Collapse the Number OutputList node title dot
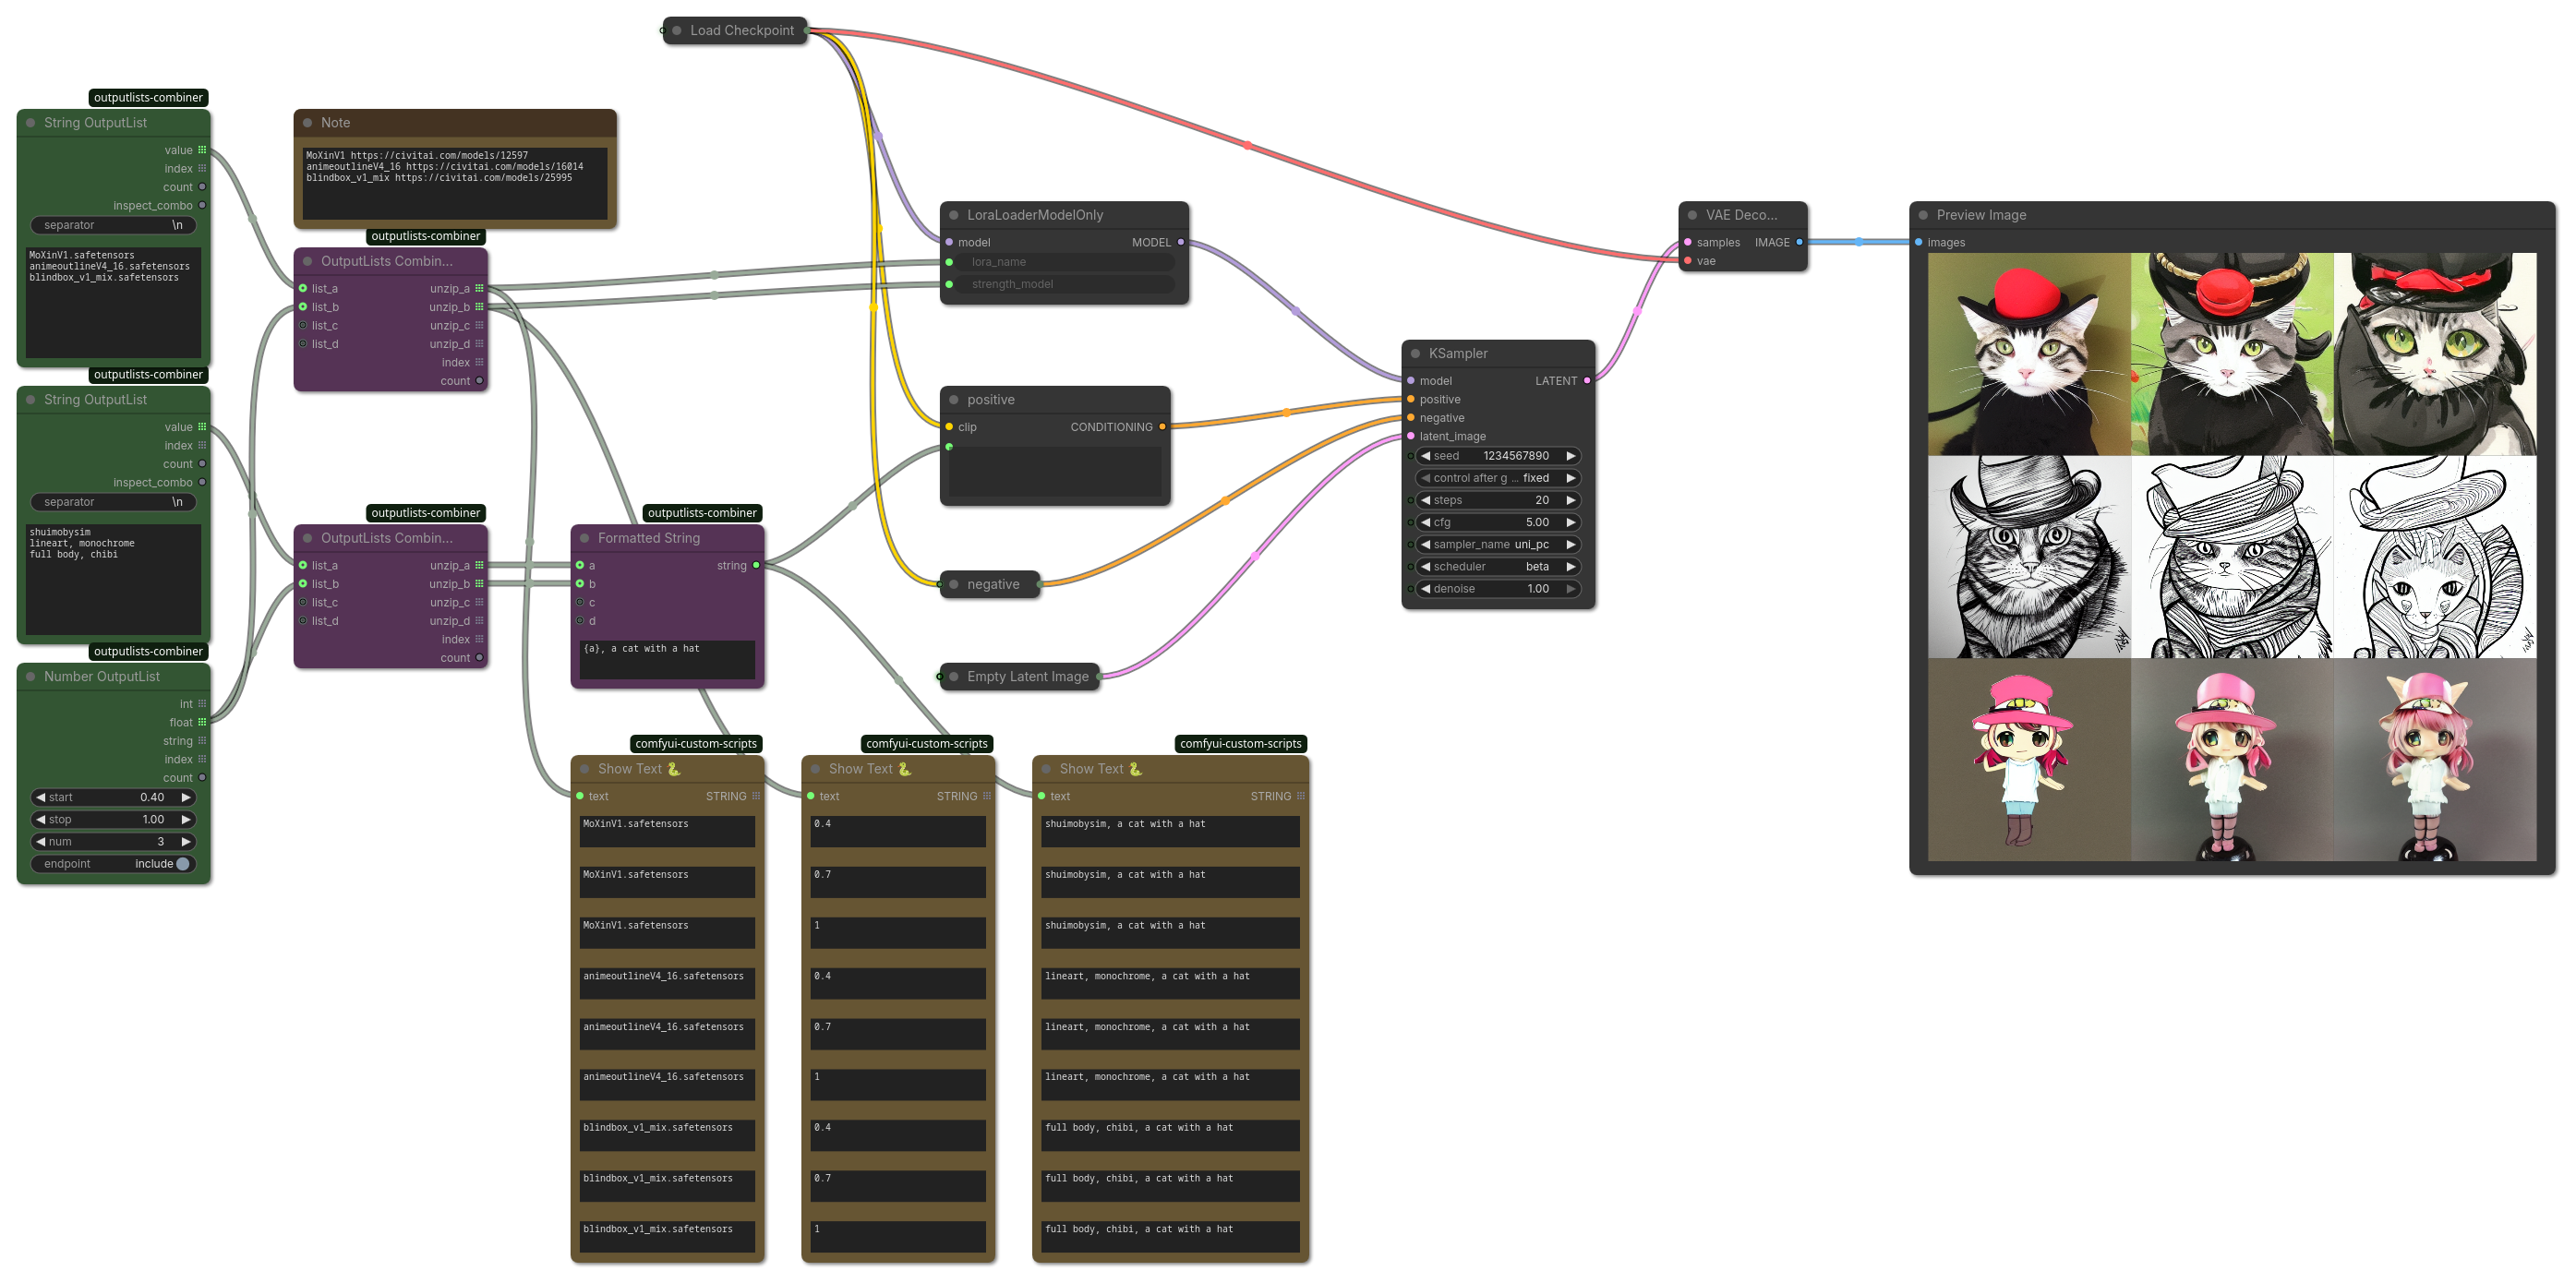This screenshot has height=1283, width=2576. [31, 677]
